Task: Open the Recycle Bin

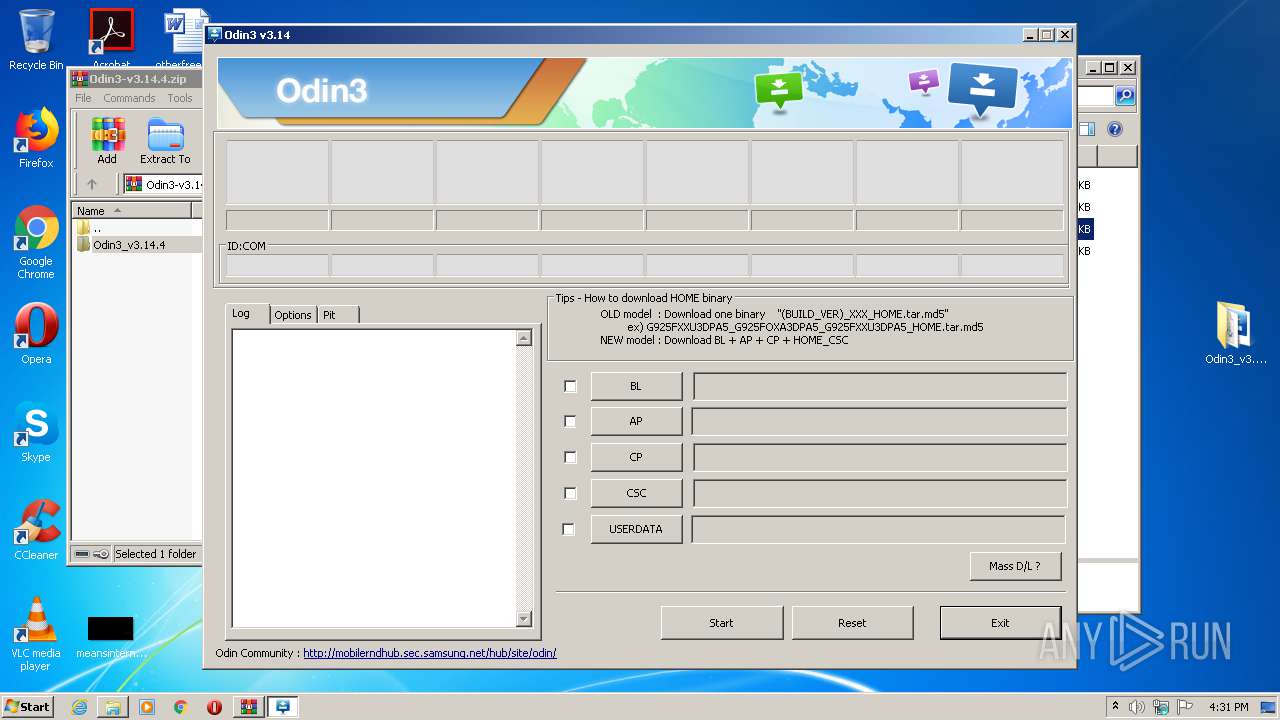Action: click(x=36, y=41)
